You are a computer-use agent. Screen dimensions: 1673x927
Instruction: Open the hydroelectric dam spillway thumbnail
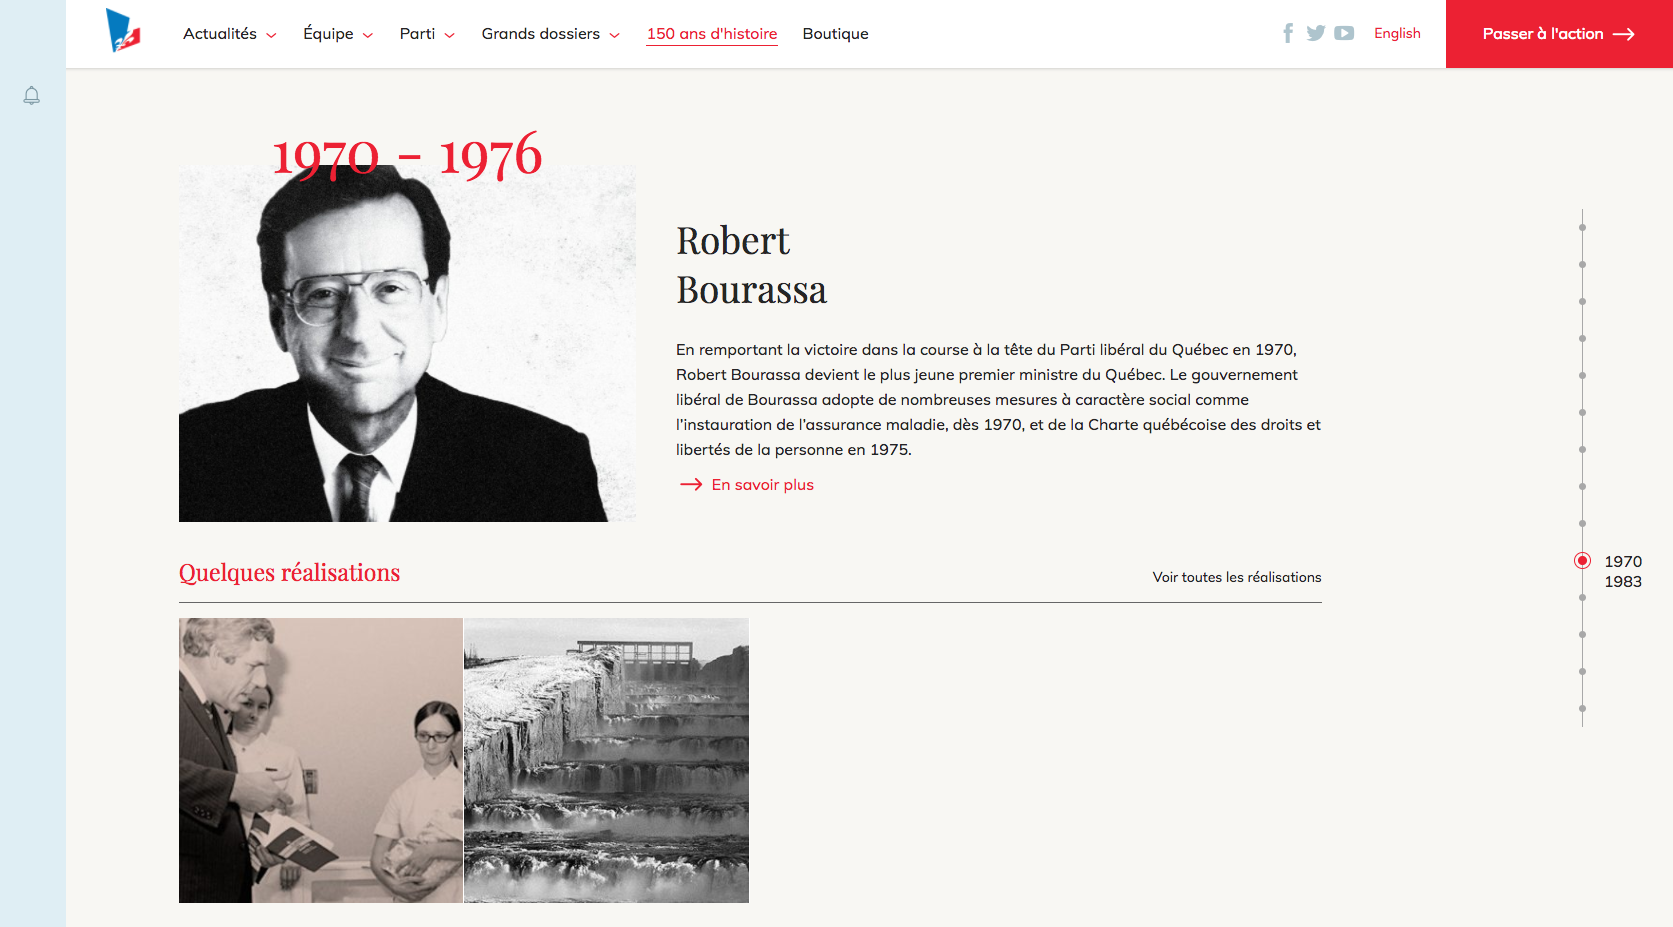(x=606, y=760)
